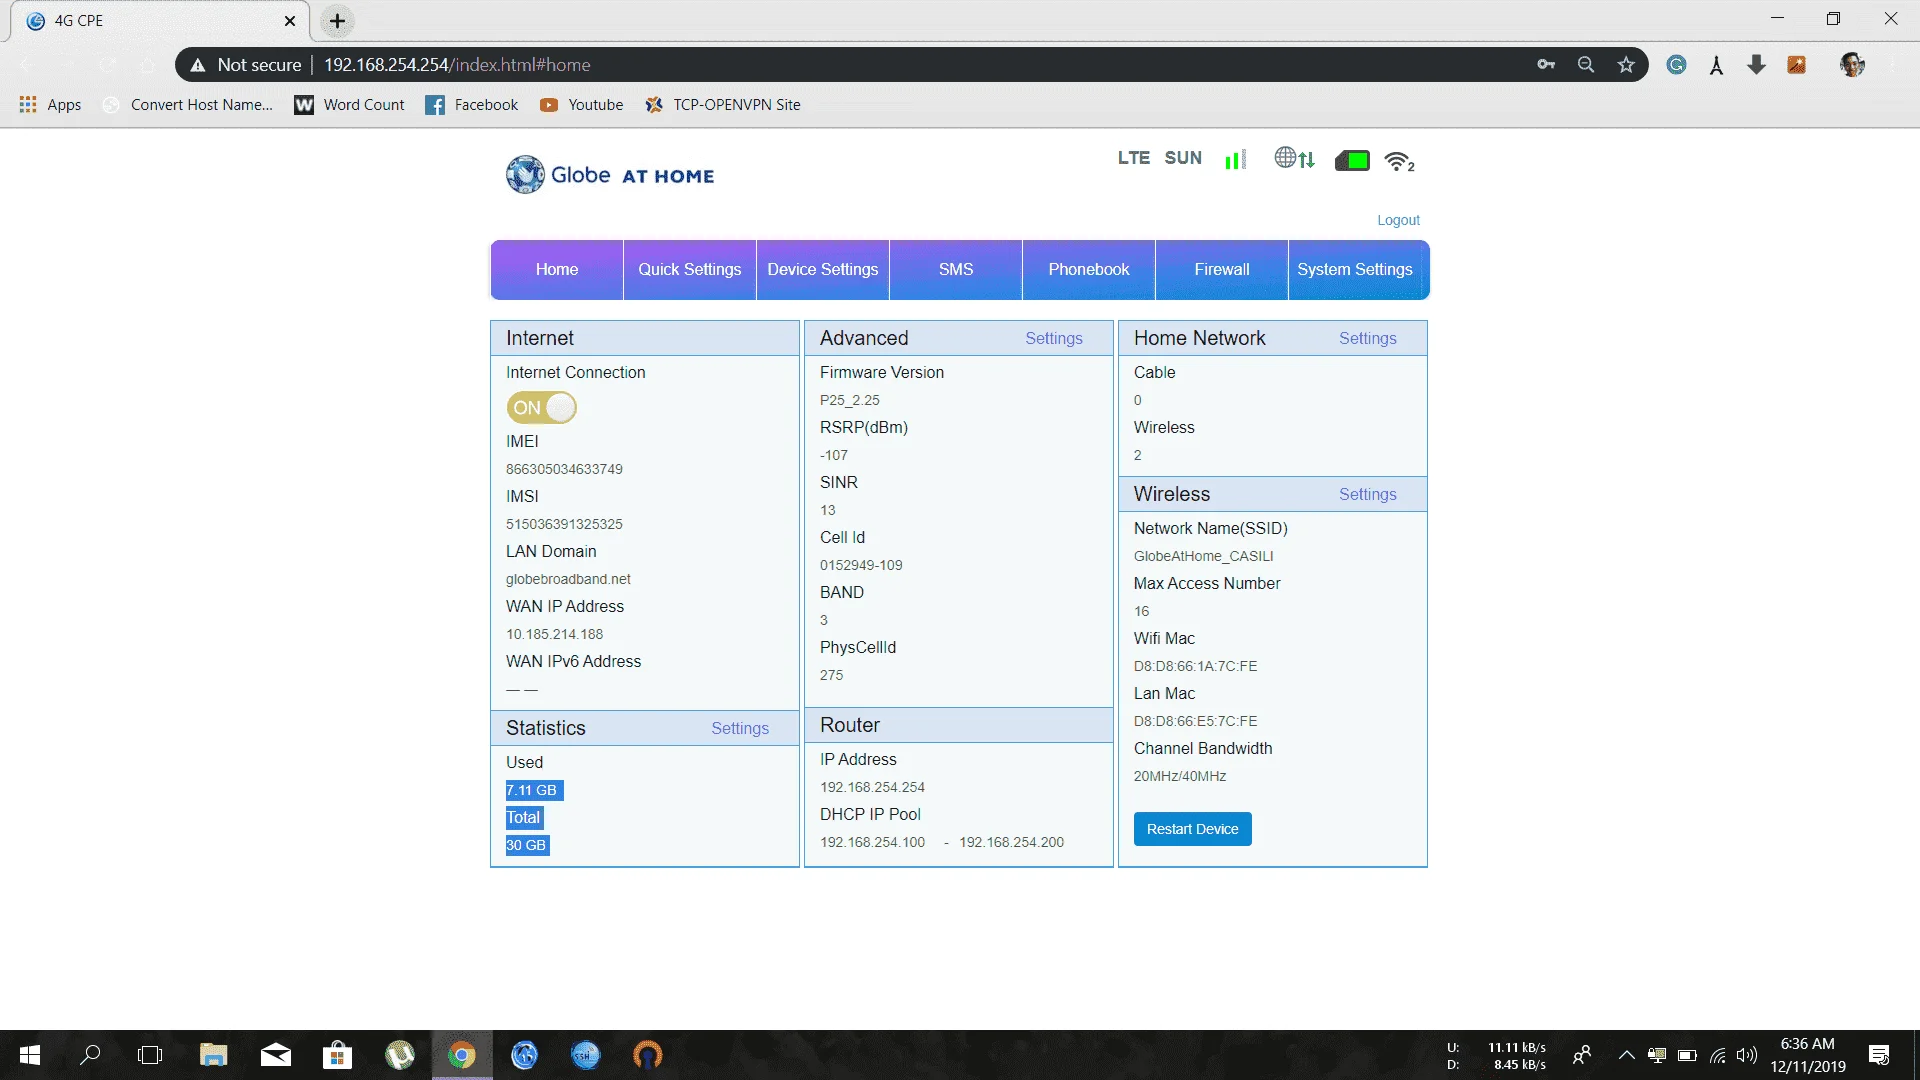Screen dimensions: 1920x1080
Task: Click the blue circular browser extension icon
Action: click(1677, 65)
